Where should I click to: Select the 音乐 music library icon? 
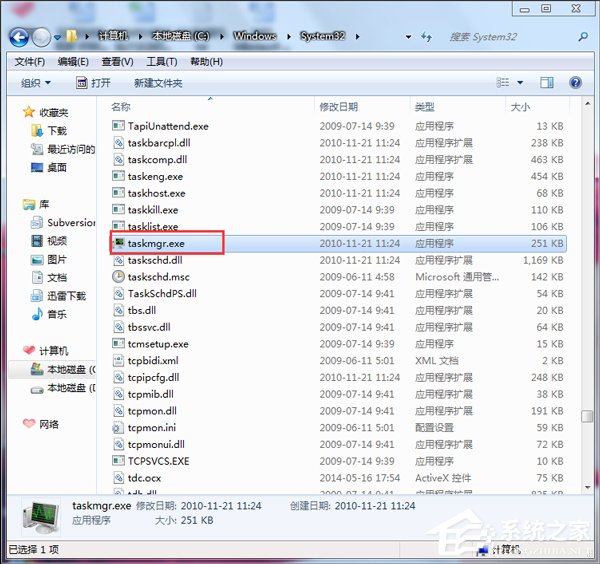pos(30,315)
